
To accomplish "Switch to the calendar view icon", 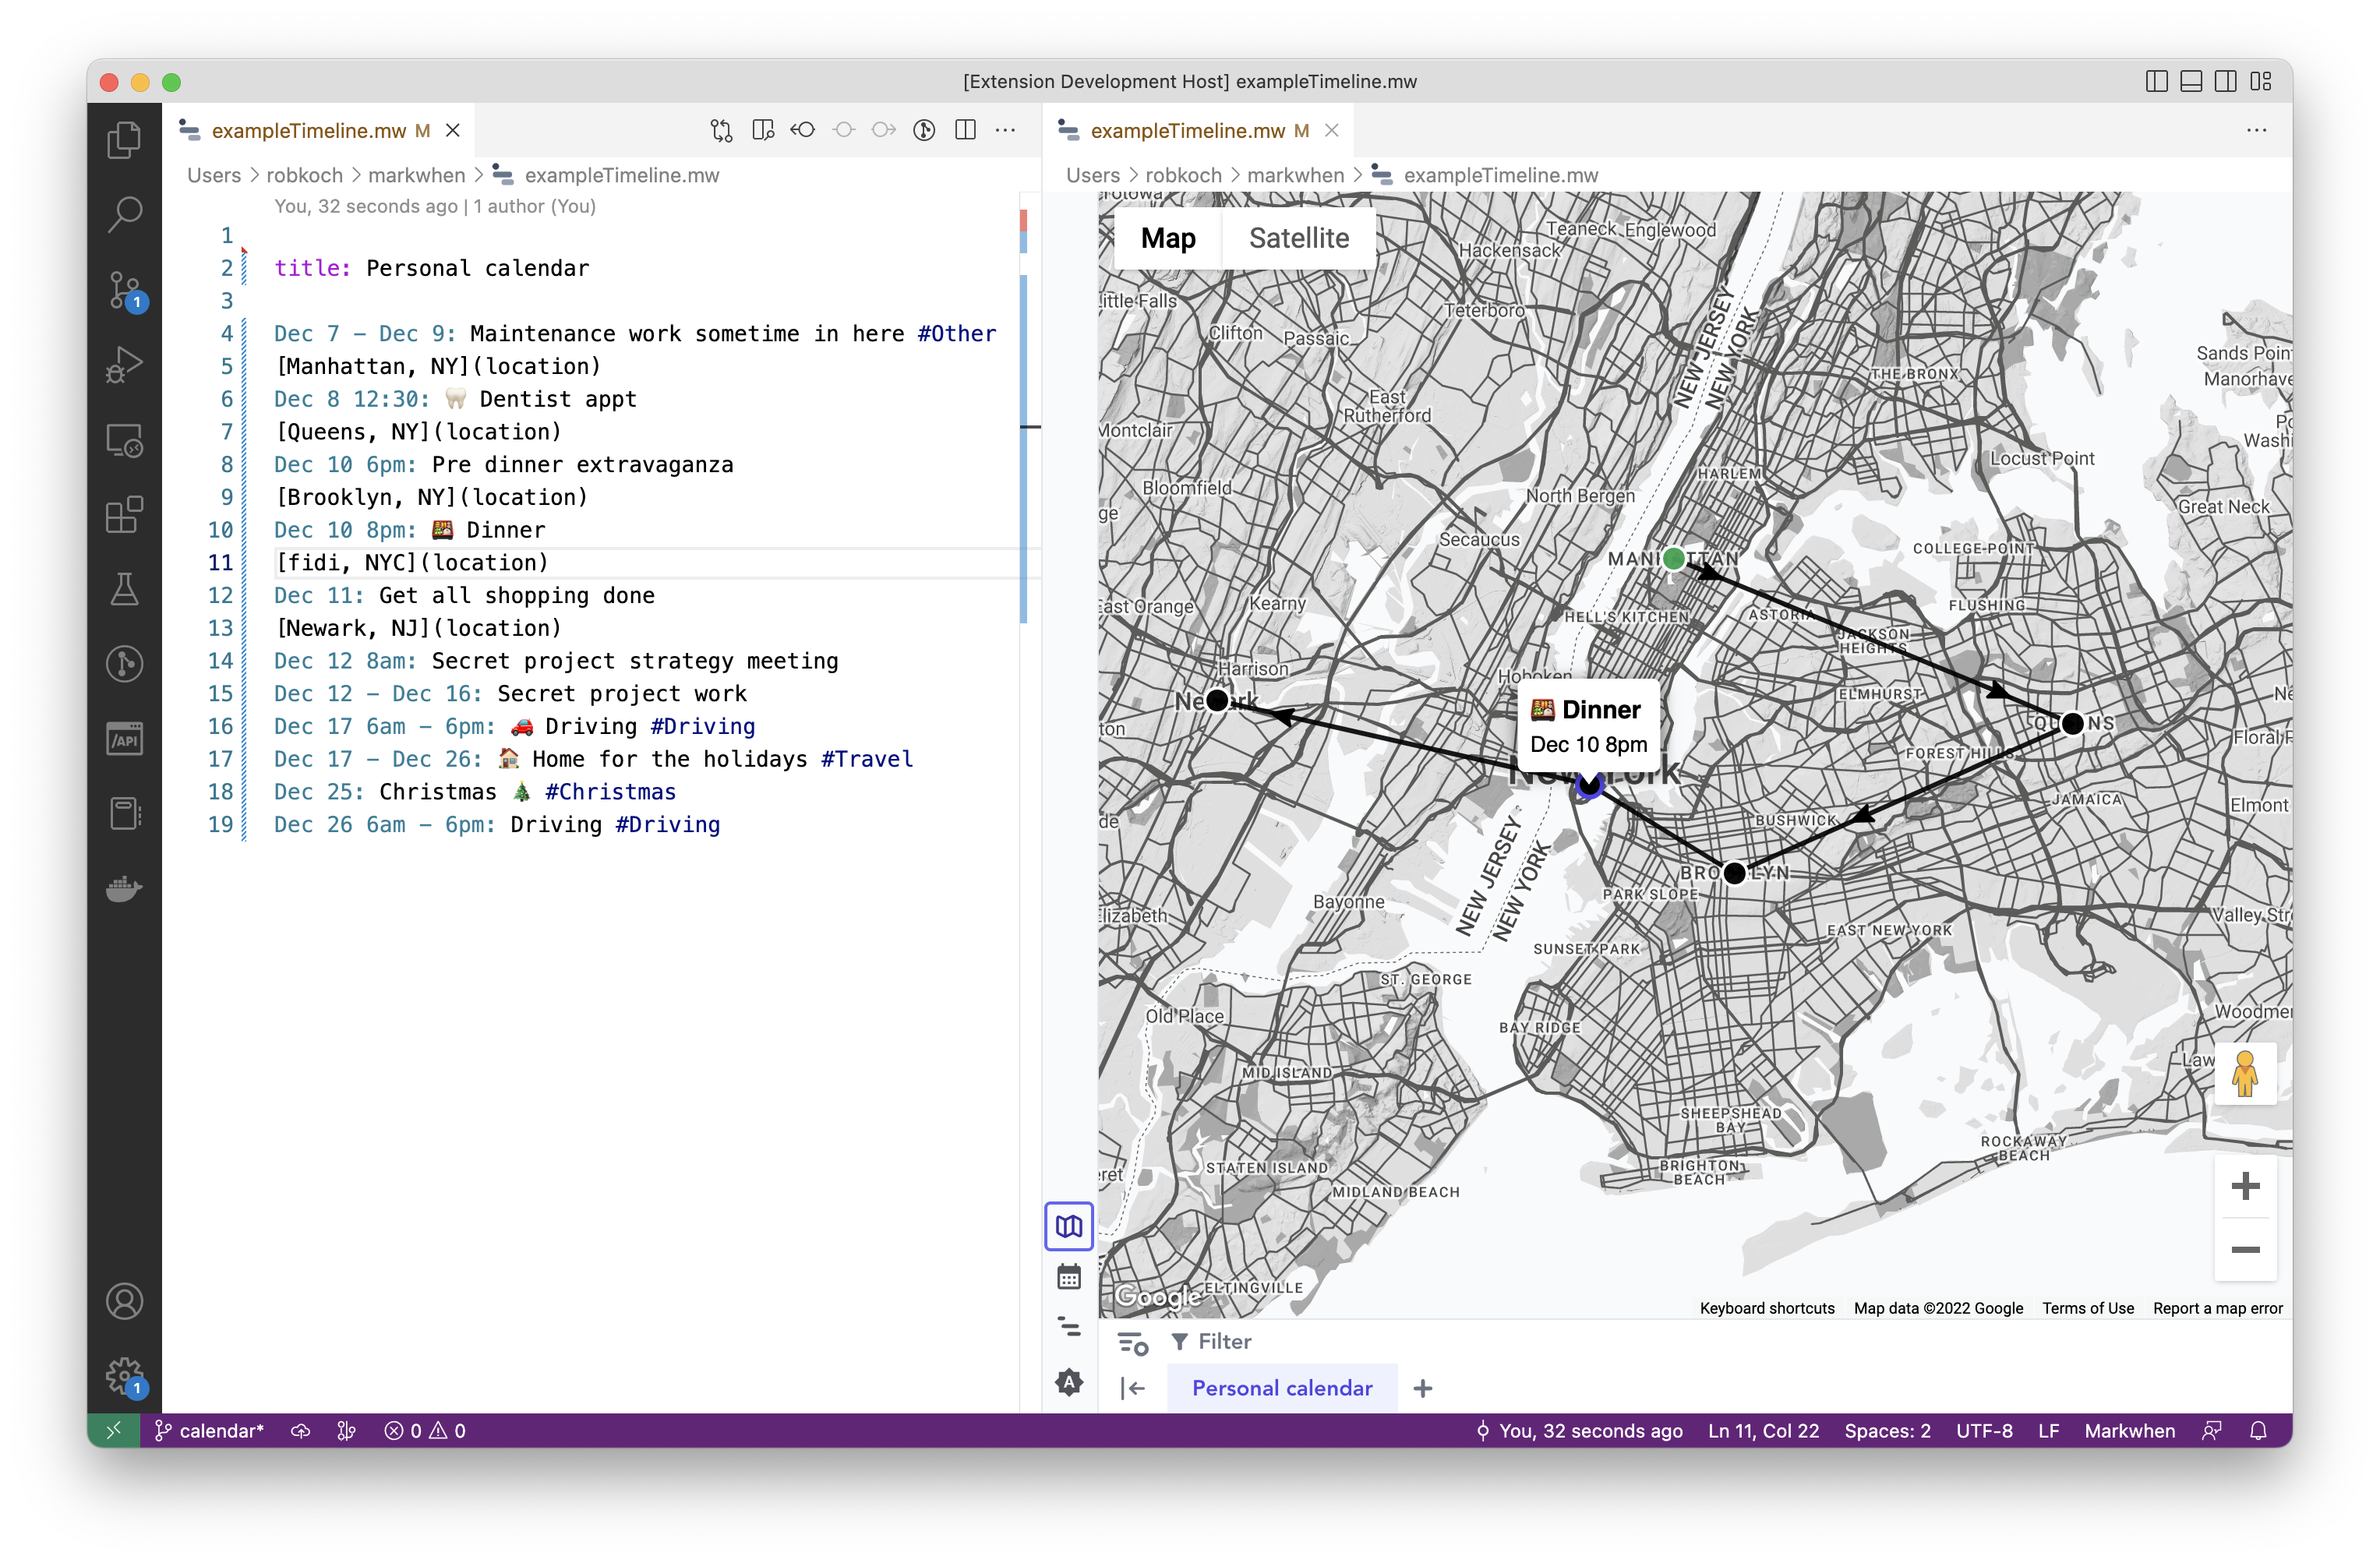I will [1069, 1277].
